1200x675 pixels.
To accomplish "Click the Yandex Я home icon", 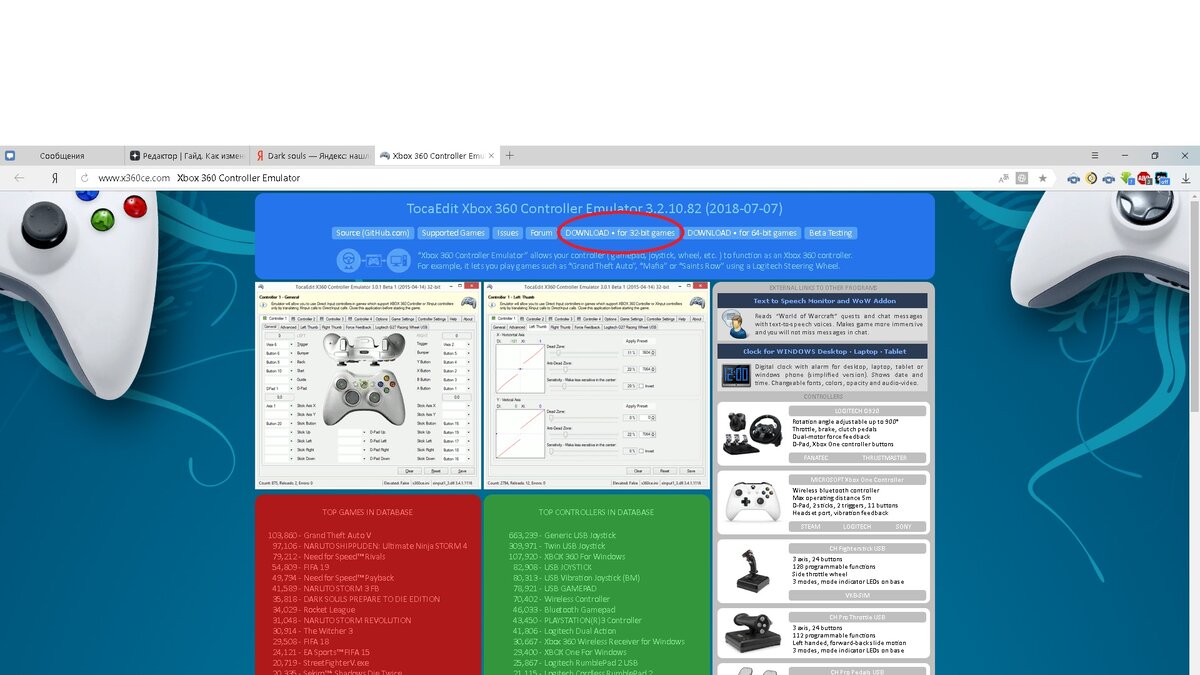I will (x=54, y=178).
